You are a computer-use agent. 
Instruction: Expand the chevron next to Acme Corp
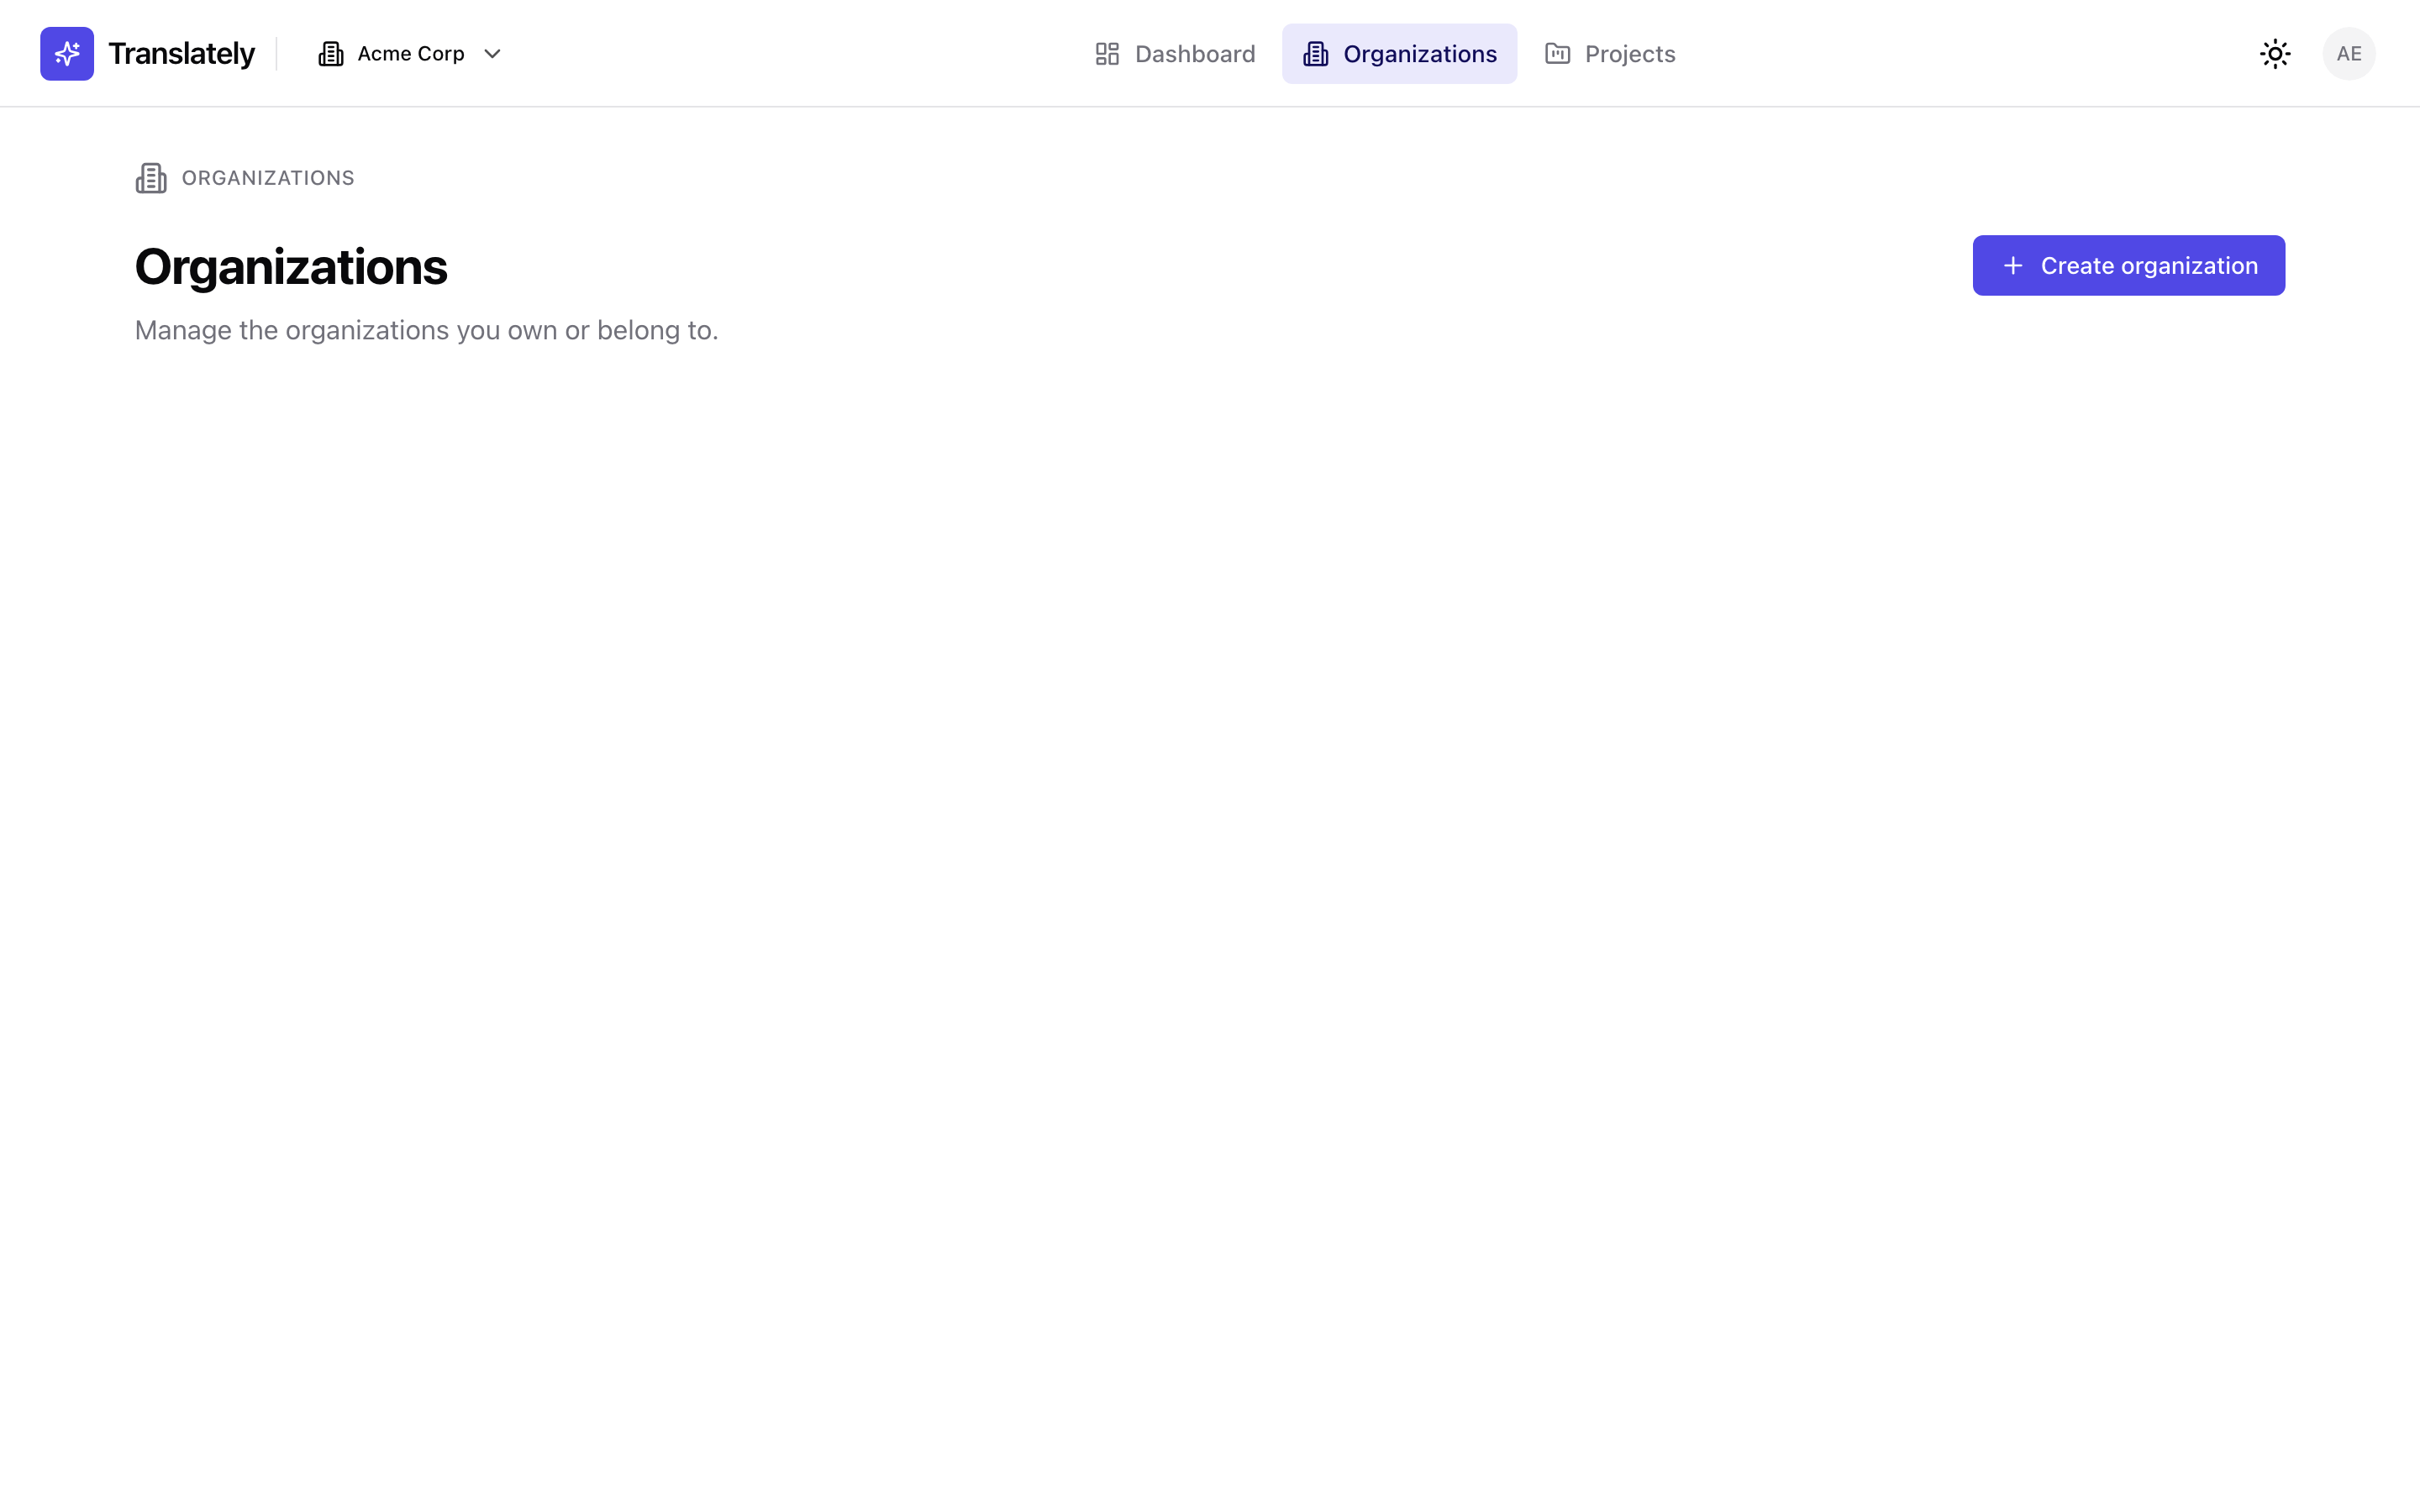491,53
